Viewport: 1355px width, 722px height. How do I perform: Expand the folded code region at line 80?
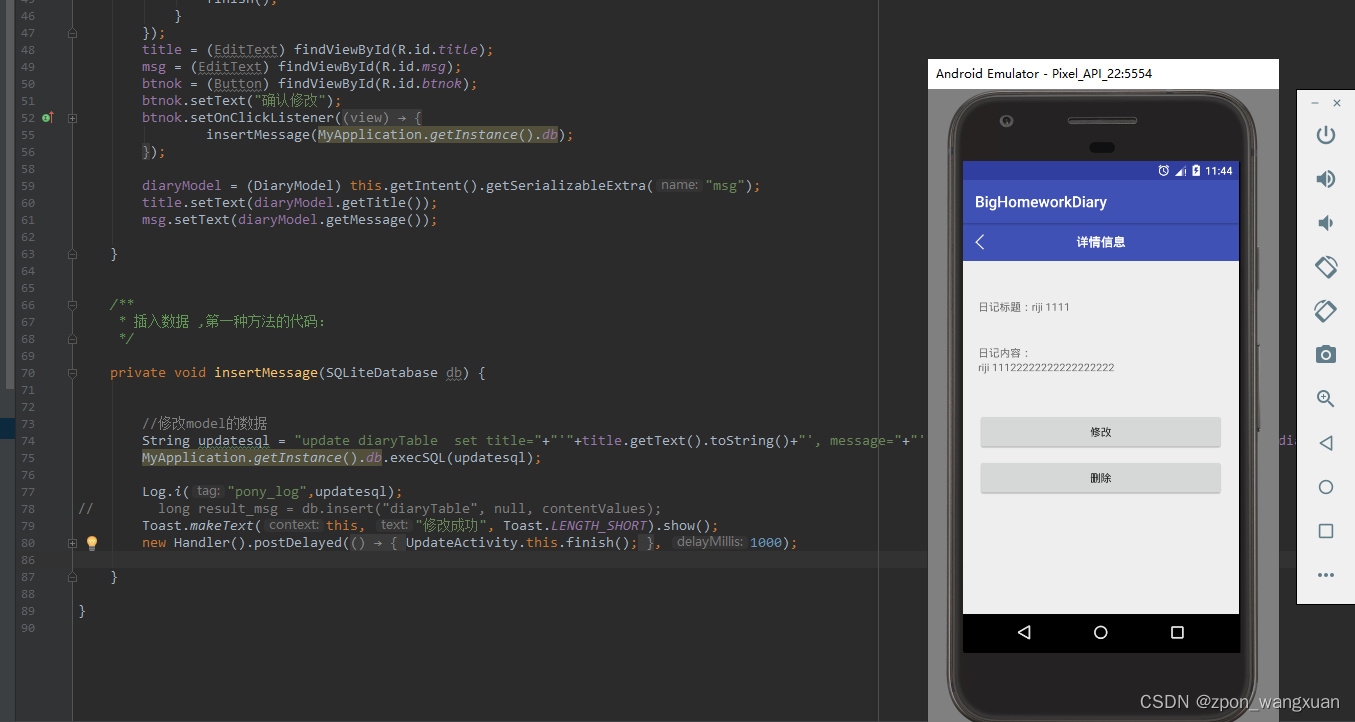coord(70,542)
